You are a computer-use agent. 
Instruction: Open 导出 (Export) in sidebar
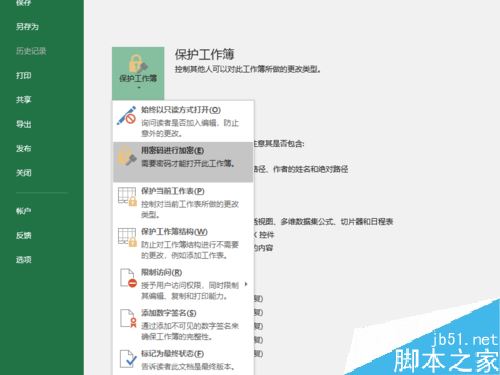[x=24, y=124]
